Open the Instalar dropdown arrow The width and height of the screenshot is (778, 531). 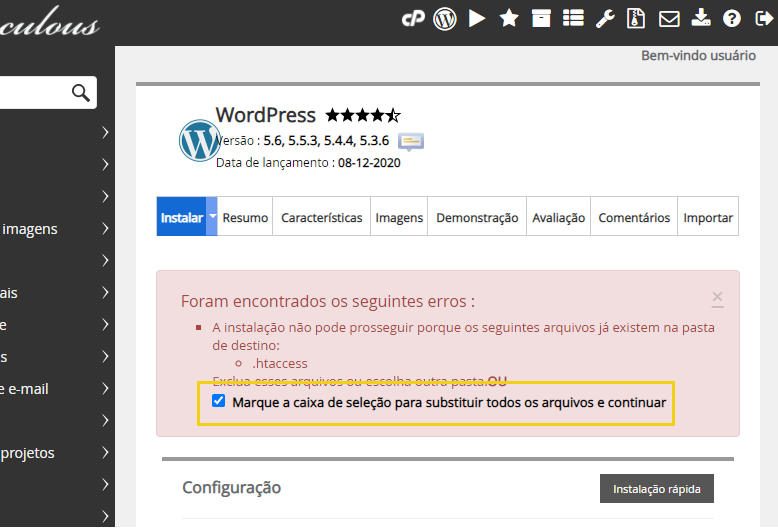point(212,216)
